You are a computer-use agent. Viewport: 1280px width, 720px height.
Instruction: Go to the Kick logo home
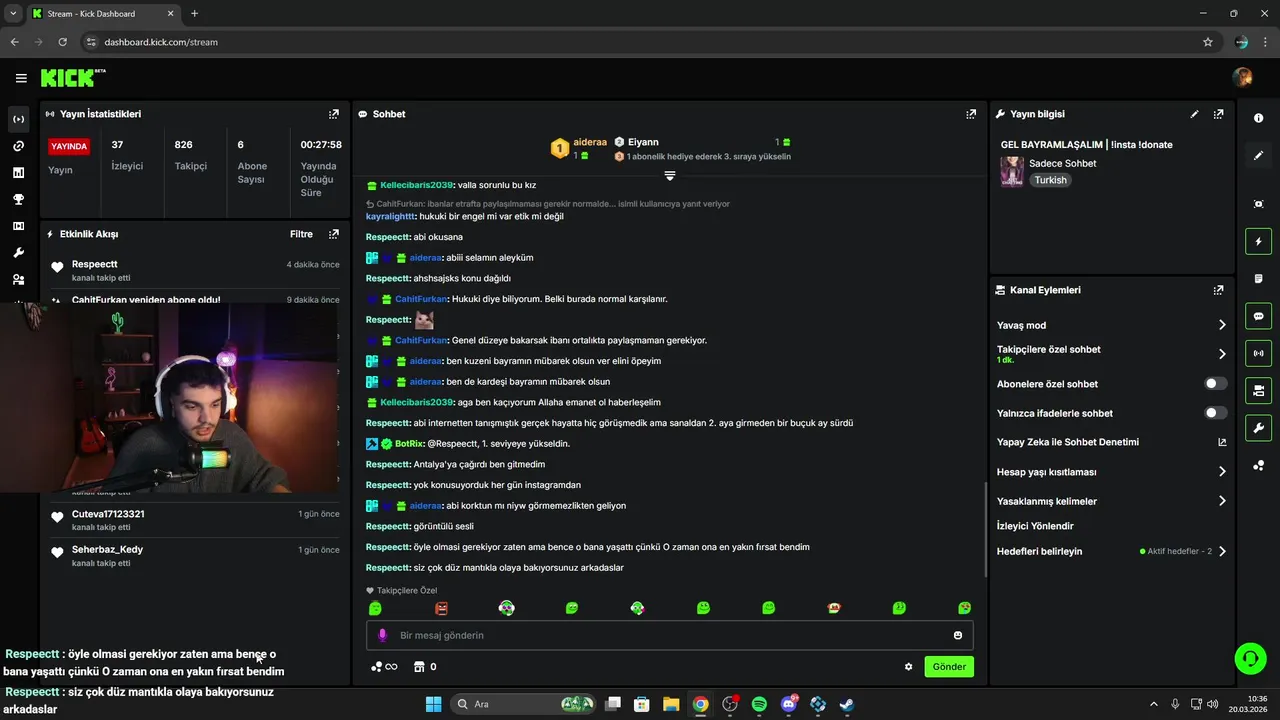[73, 78]
